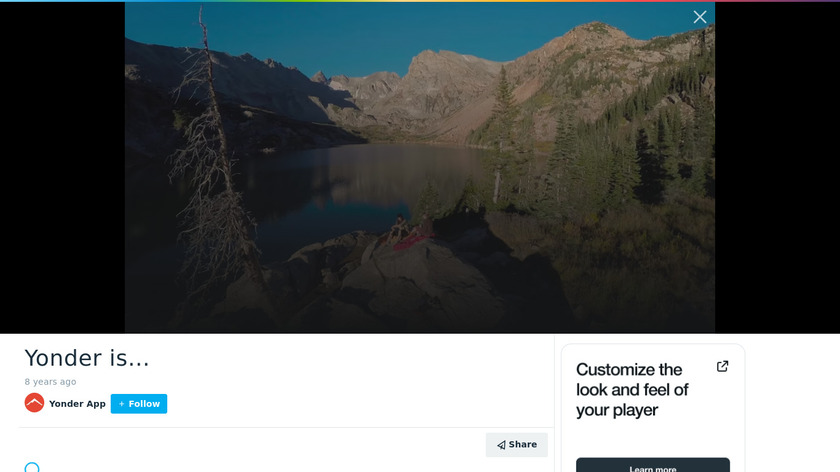This screenshot has height=472, width=840.
Task: Click the empty area of the player promo card
Action: click(x=652, y=438)
